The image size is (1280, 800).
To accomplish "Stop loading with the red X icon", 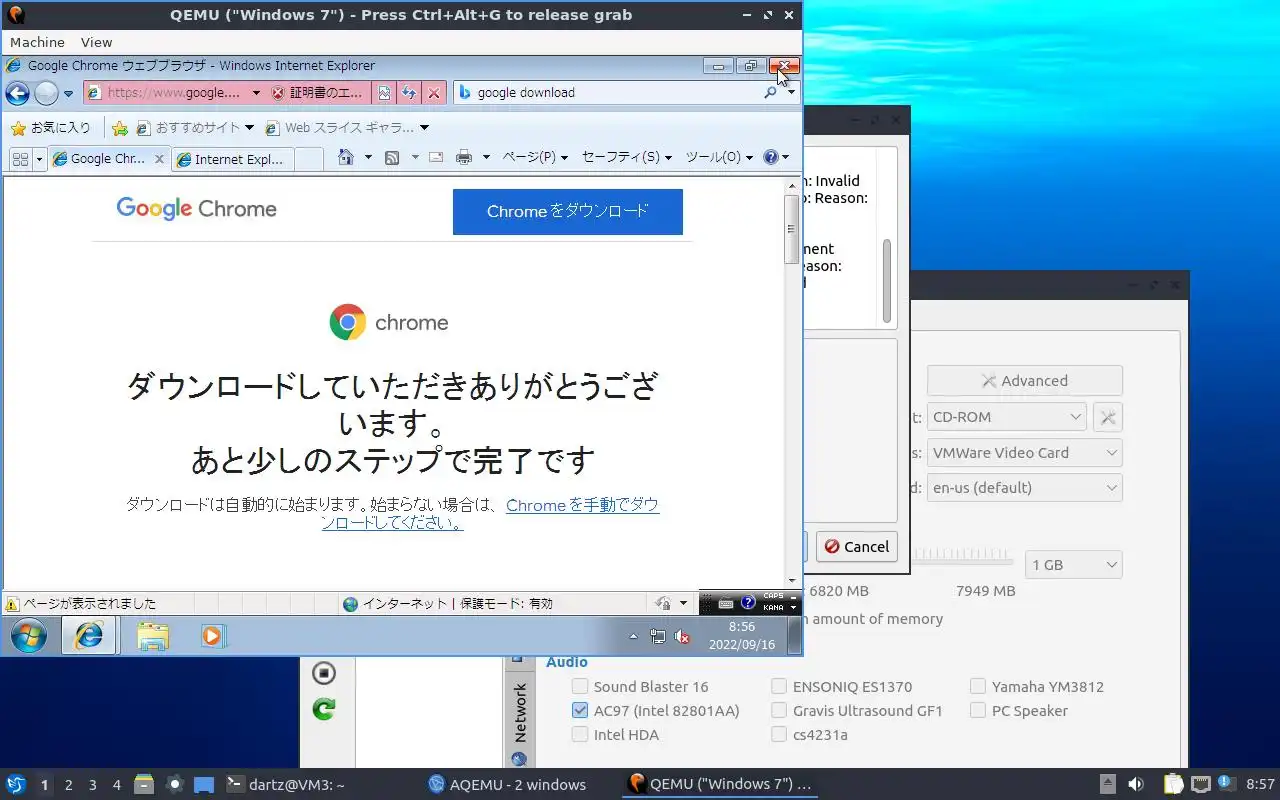I will point(433,93).
